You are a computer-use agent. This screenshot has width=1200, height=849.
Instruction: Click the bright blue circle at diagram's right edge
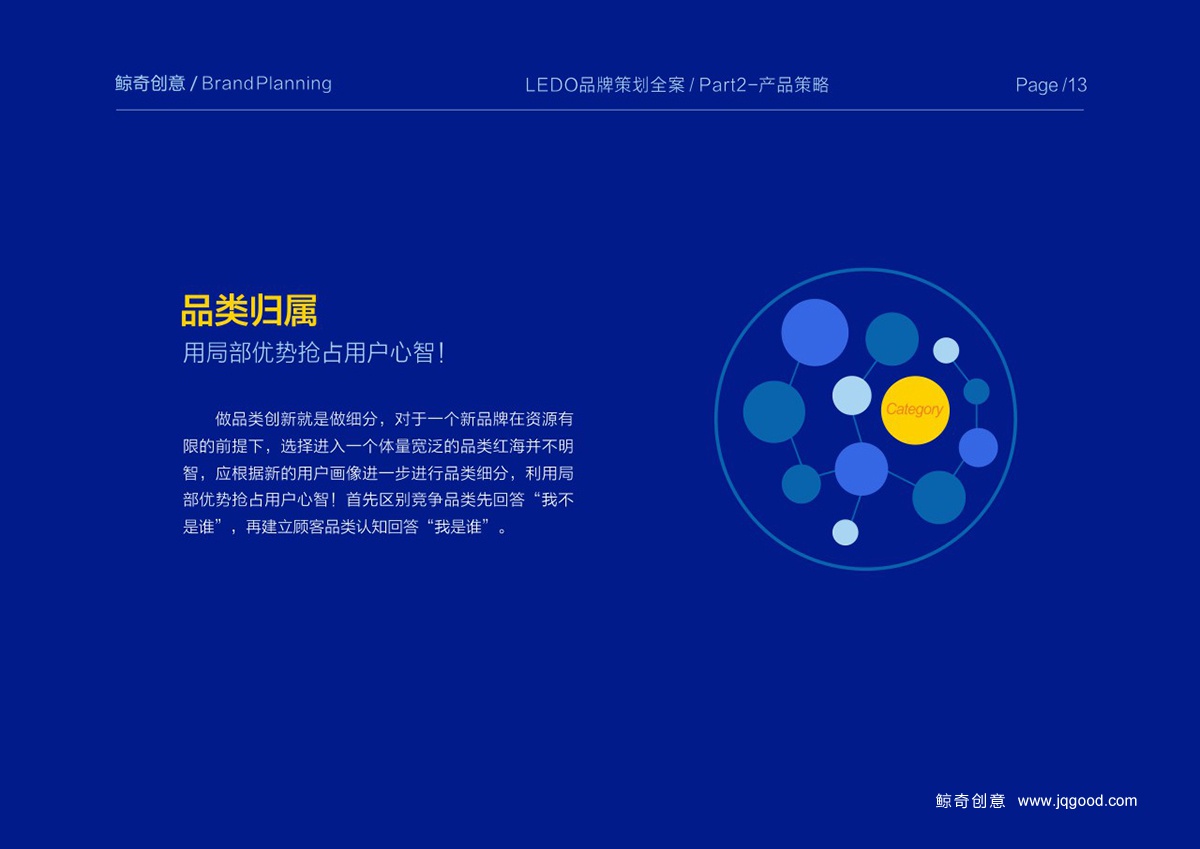(978, 447)
